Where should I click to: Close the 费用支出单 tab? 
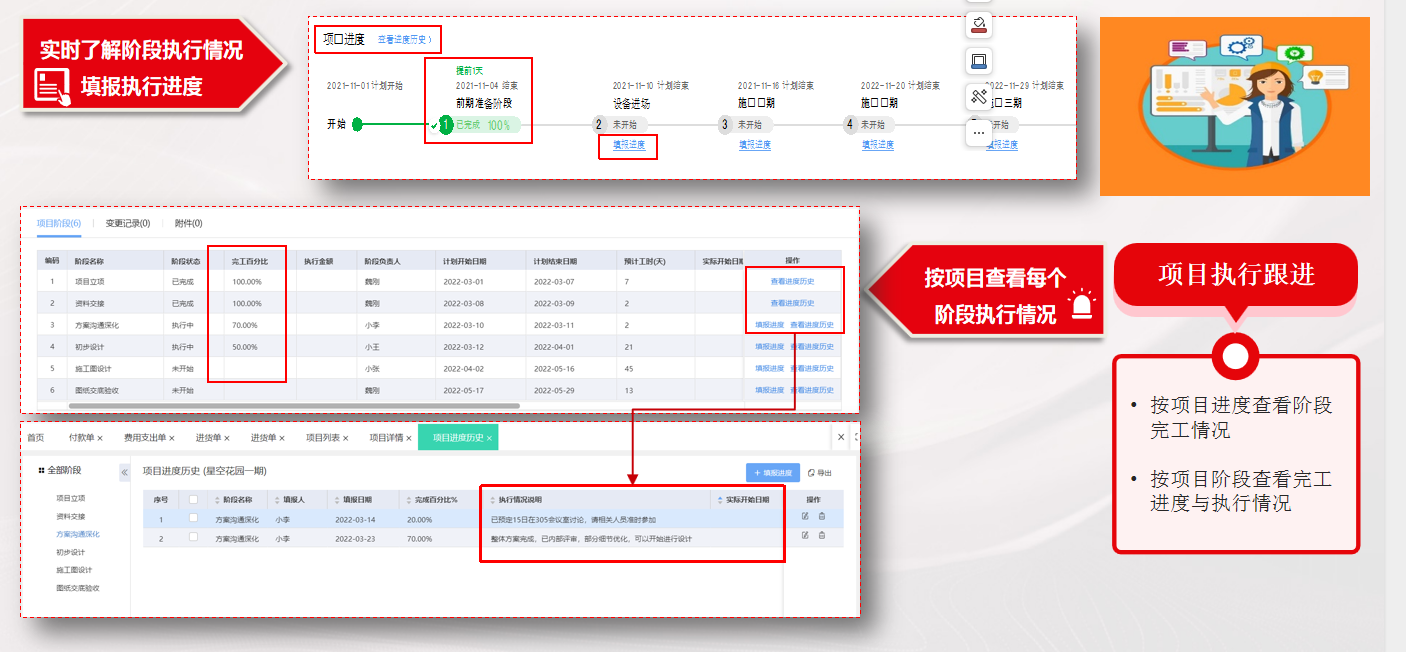pos(172,438)
